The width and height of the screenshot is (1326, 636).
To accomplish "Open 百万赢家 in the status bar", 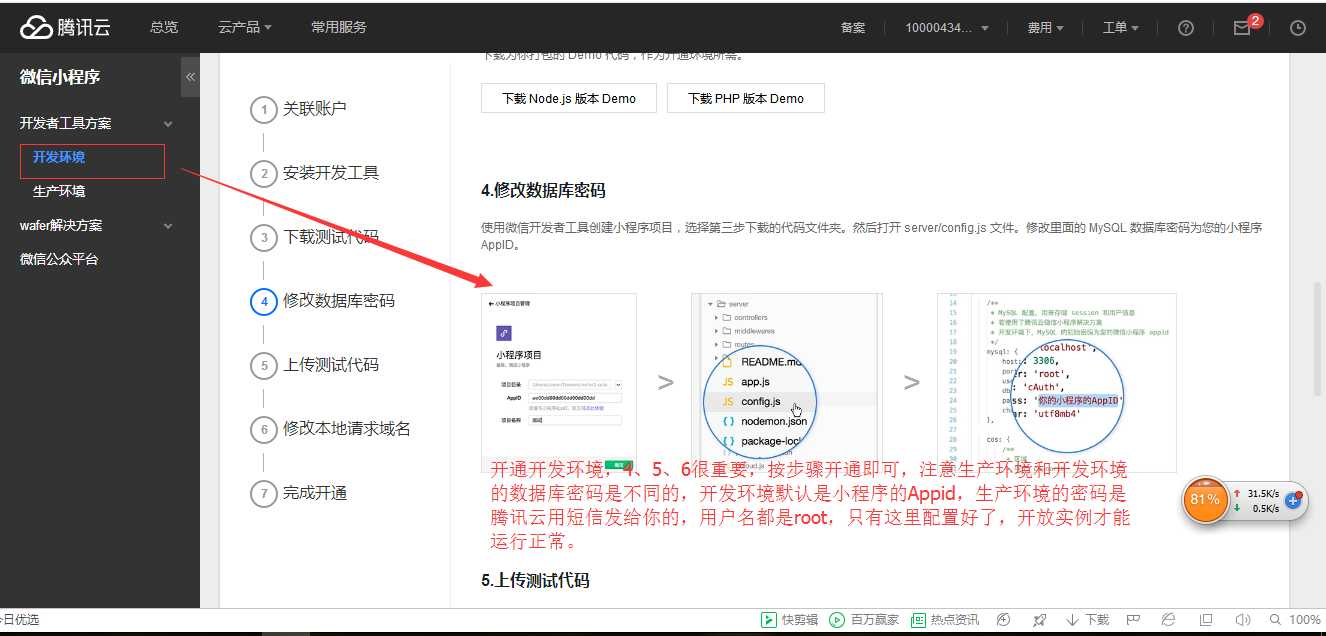I will pos(864,619).
